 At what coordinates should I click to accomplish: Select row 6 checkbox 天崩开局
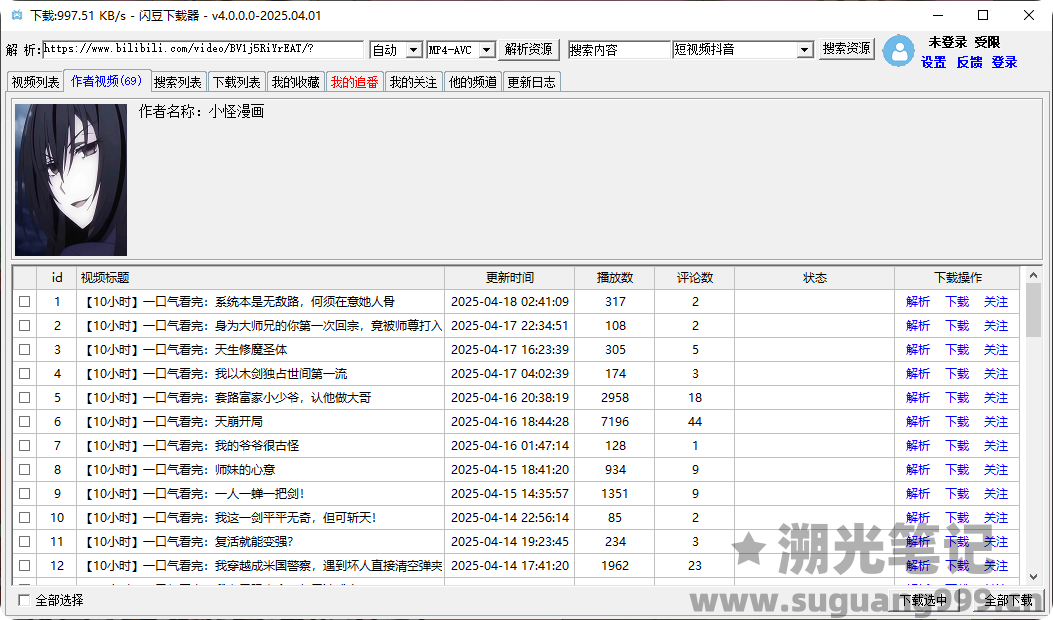tap(25, 422)
